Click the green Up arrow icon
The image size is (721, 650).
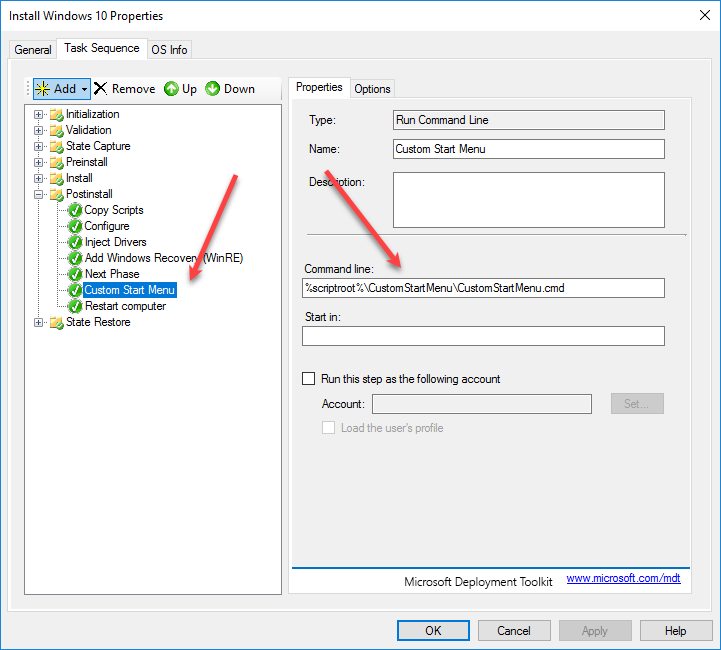pyautogui.click(x=171, y=89)
